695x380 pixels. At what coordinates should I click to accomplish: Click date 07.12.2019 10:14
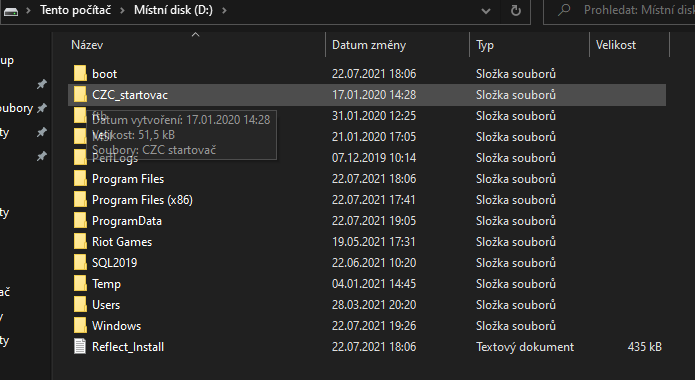tap(374, 158)
